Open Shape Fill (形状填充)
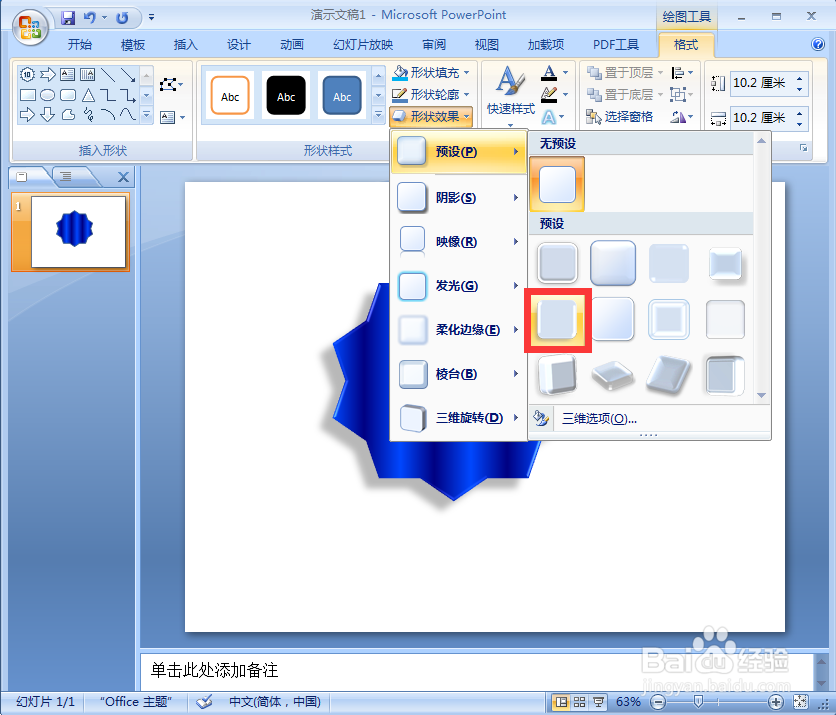 point(431,72)
